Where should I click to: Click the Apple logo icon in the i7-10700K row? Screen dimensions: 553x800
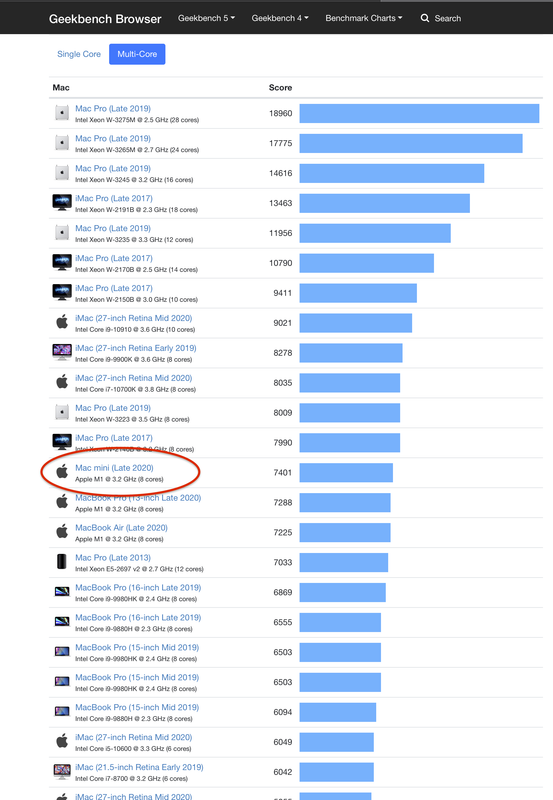click(62, 382)
